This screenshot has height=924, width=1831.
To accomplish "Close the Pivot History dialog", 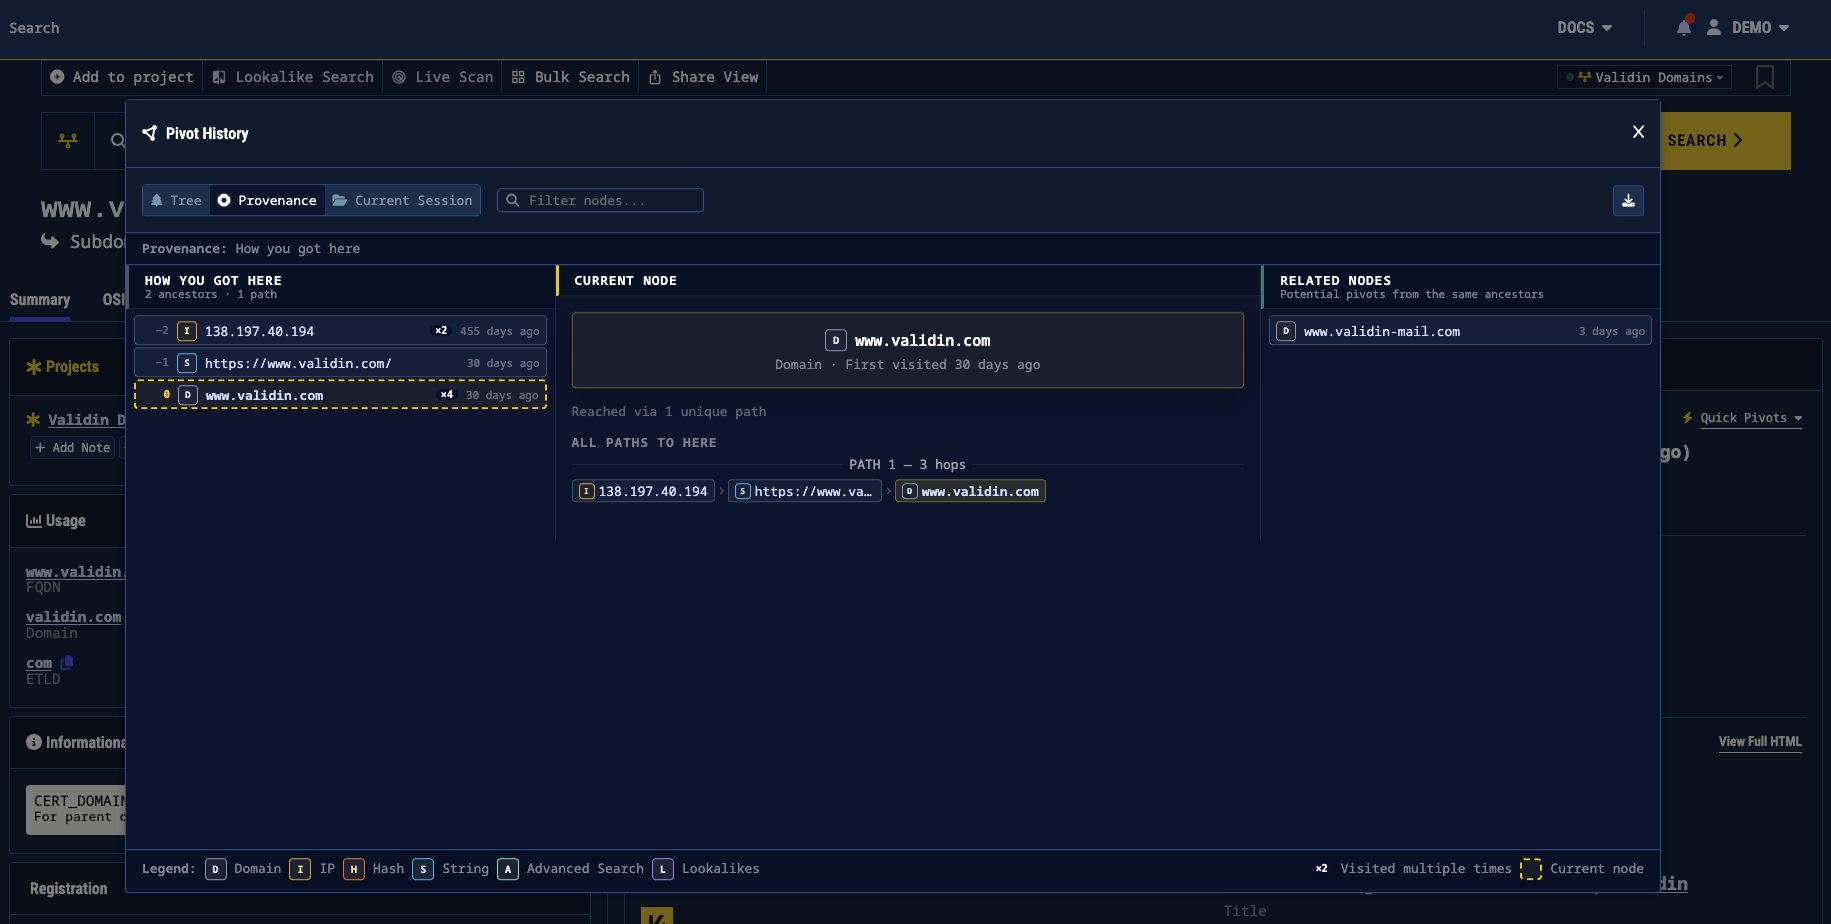I will 1638,132.
